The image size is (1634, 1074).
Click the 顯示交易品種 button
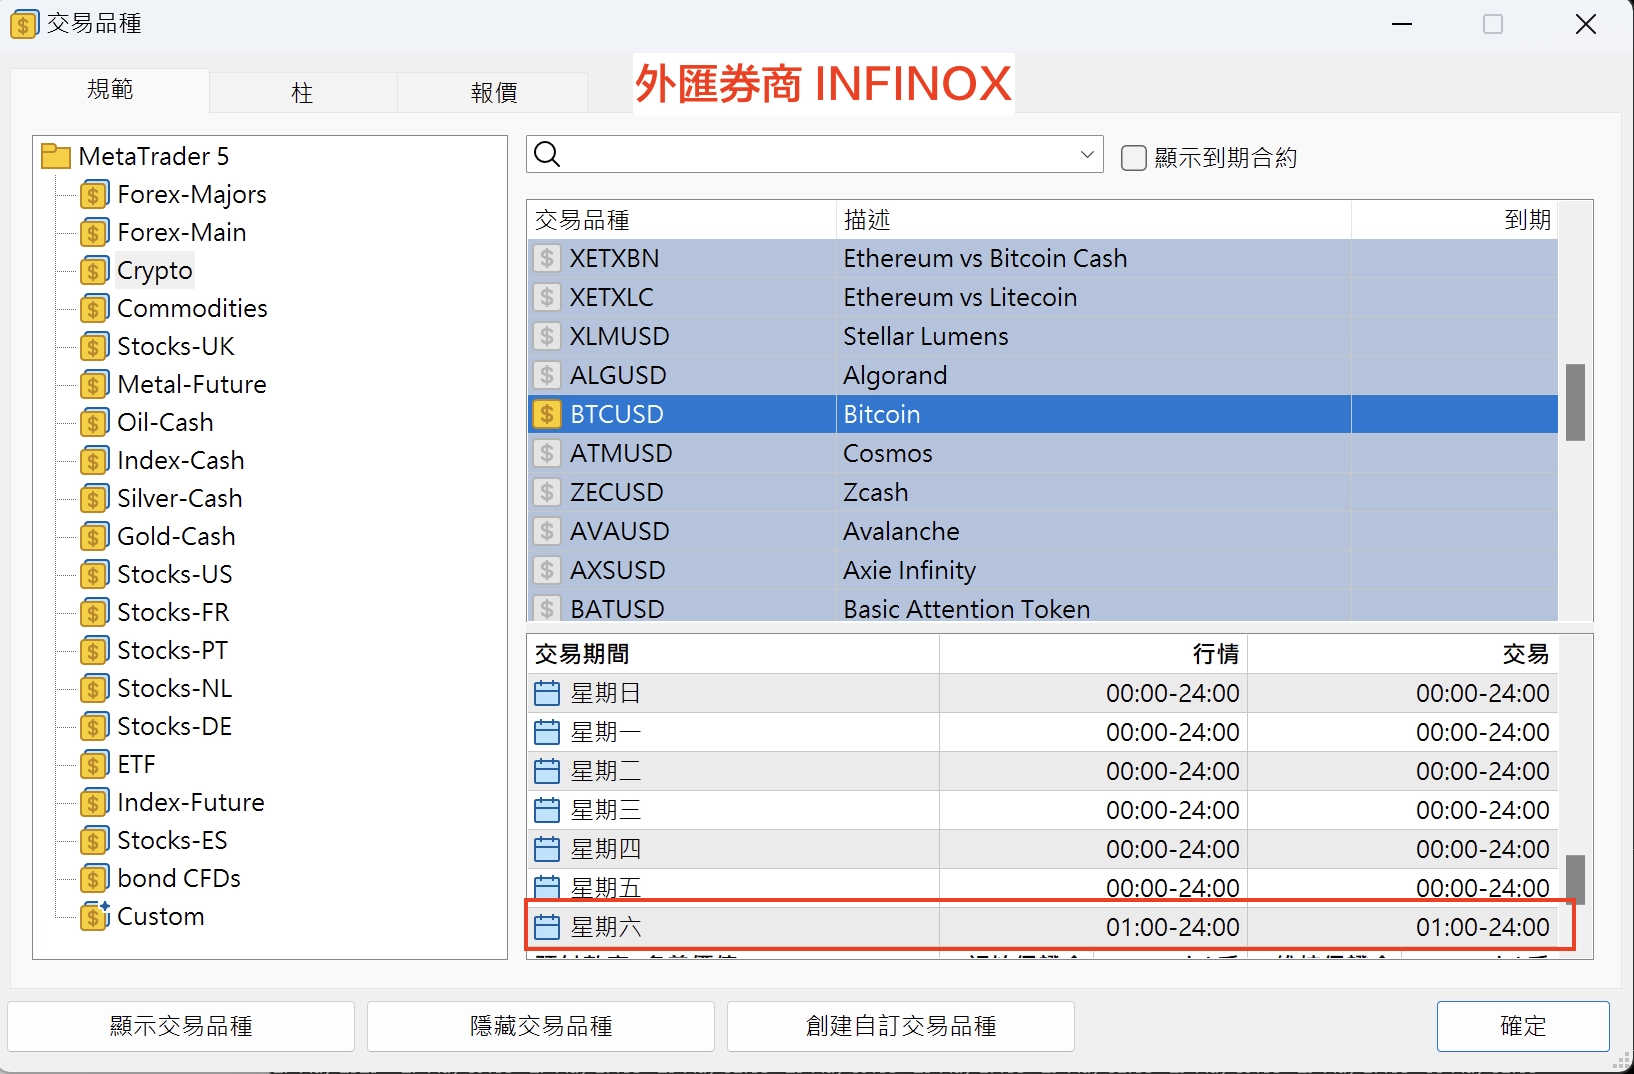pos(181,1026)
